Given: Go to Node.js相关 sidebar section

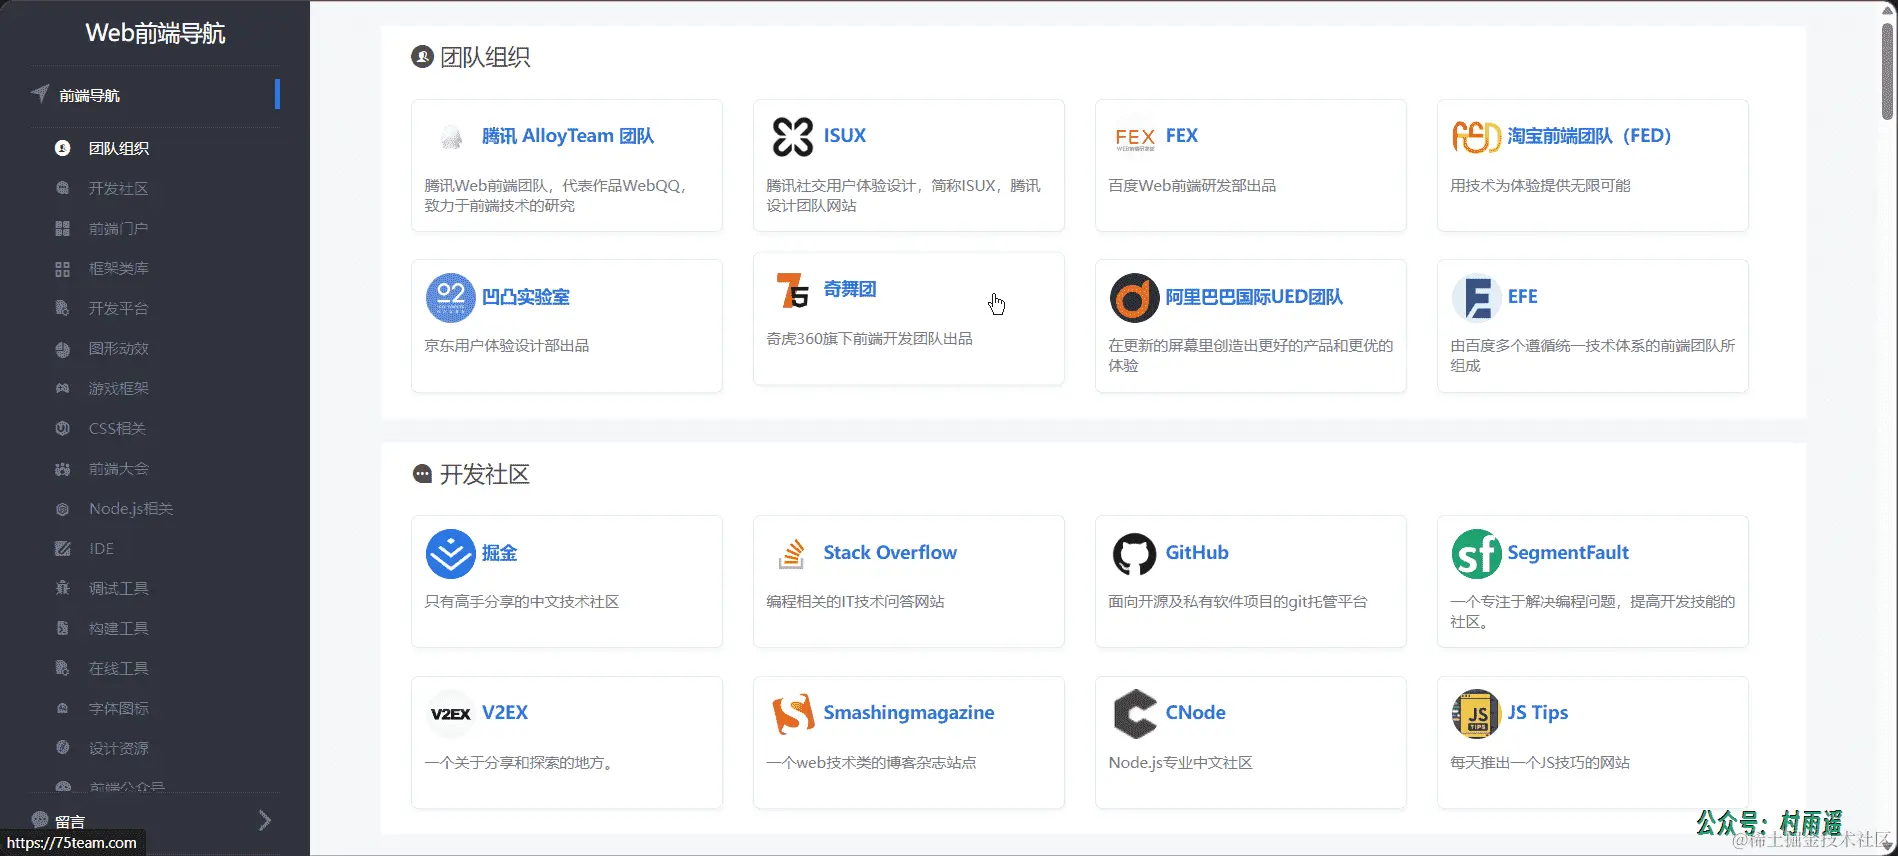Looking at the screenshot, I should click(x=130, y=508).
